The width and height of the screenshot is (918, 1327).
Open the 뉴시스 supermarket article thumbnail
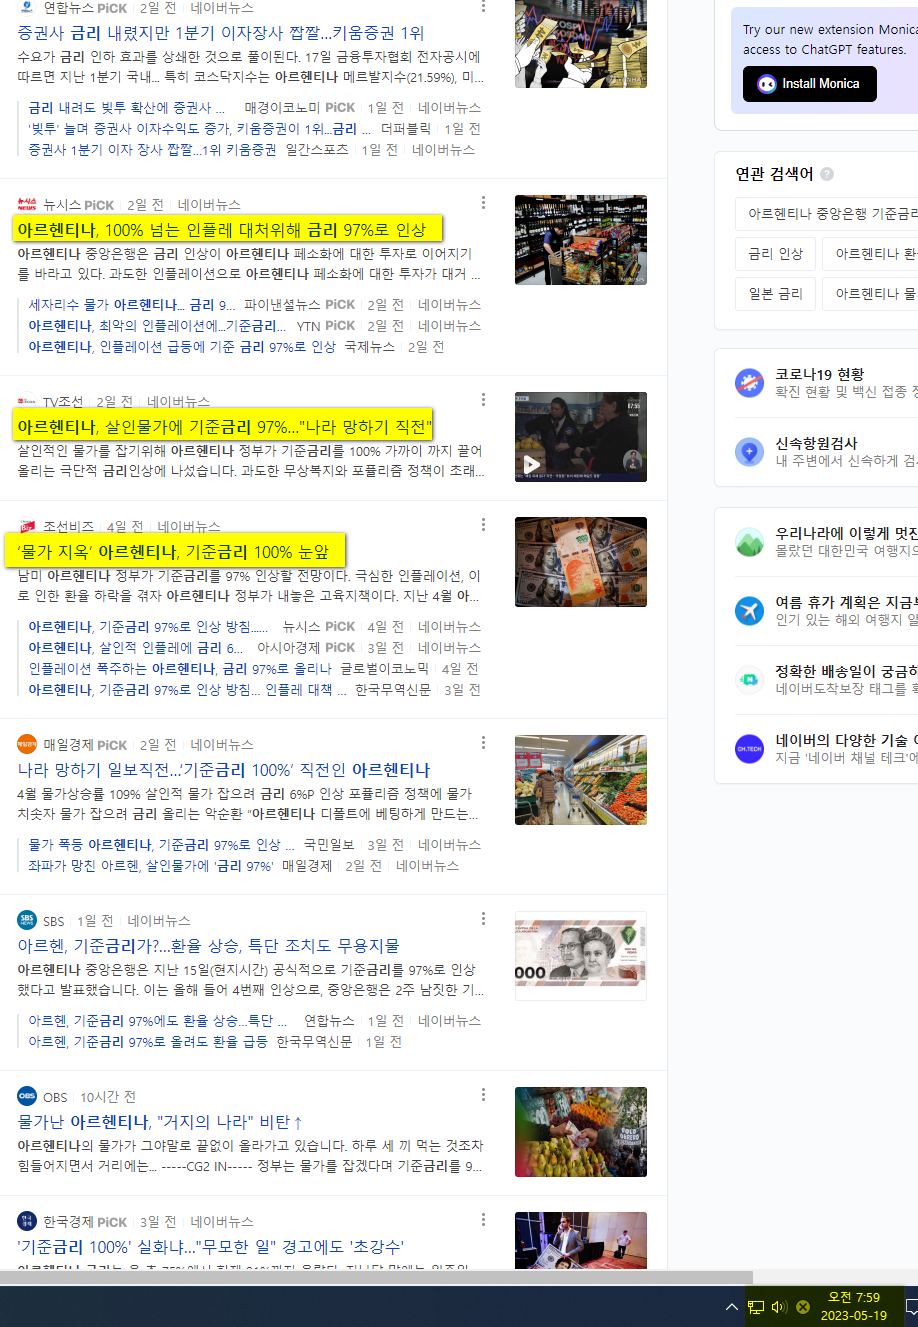[581, 240]
